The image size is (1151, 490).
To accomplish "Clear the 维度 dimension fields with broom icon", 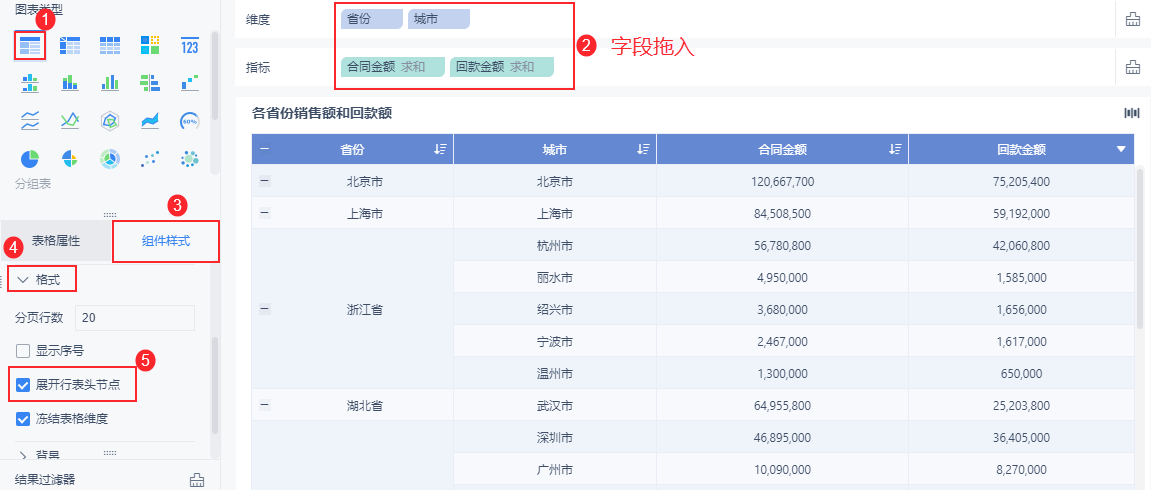I will 1132,20.
